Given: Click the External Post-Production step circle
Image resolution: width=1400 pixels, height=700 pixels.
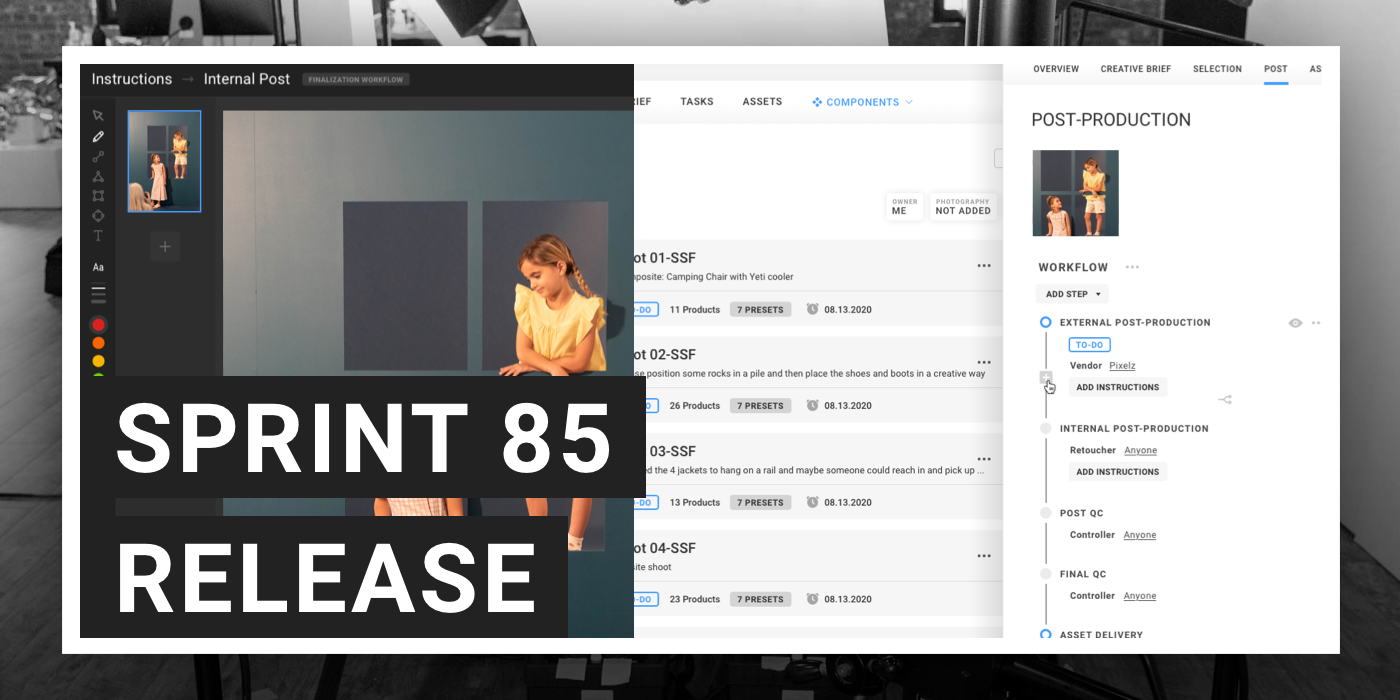Looking at the screenshot, I should (x=1046, y=322).
